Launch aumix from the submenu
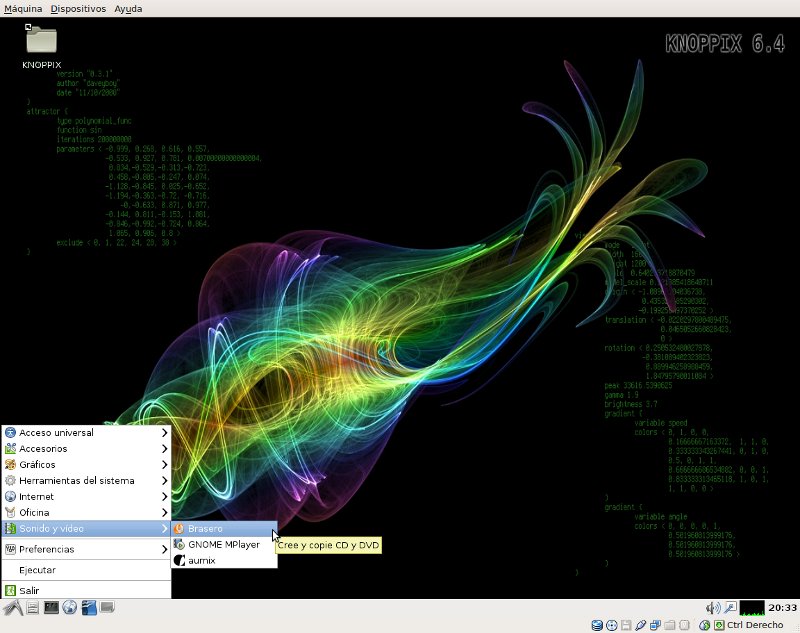The image size is (800, 633). point(224,561)
